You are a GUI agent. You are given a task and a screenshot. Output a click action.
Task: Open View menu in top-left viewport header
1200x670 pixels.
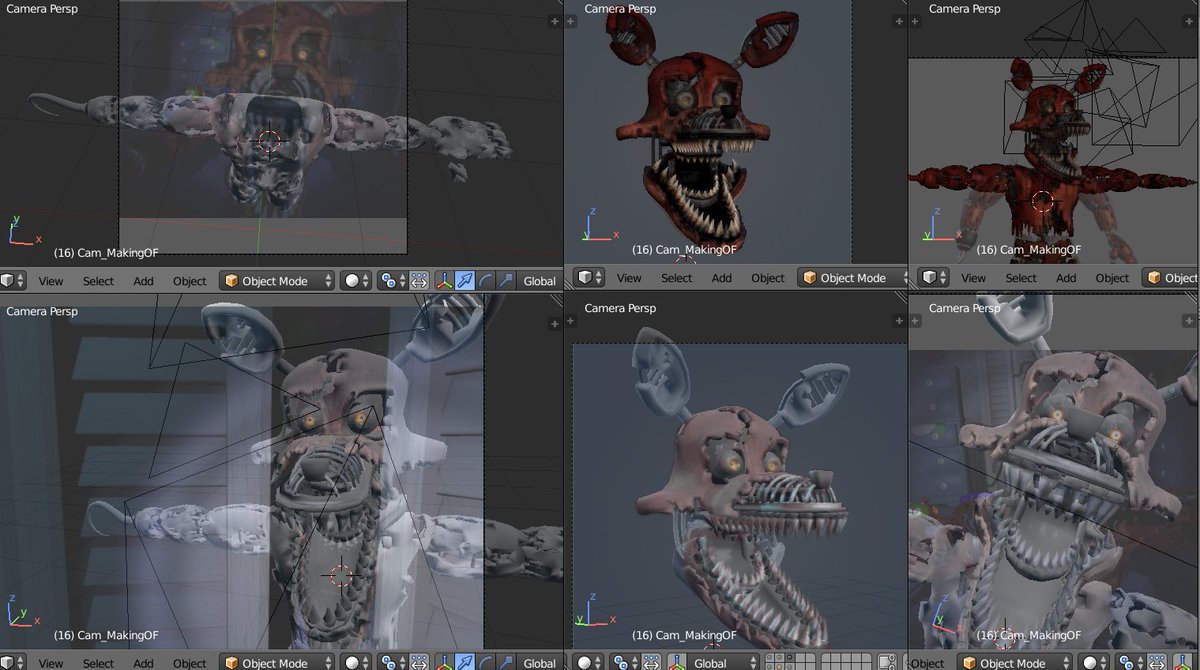[51, 281]
